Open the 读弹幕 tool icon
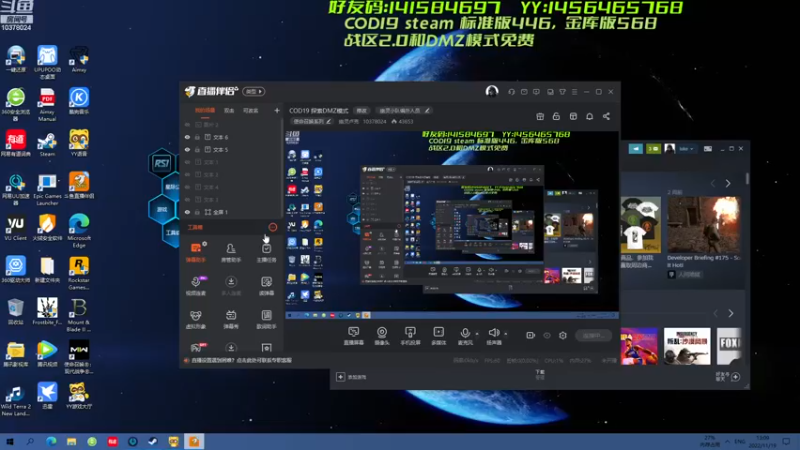The image size is (800, 450). point(266,285)
